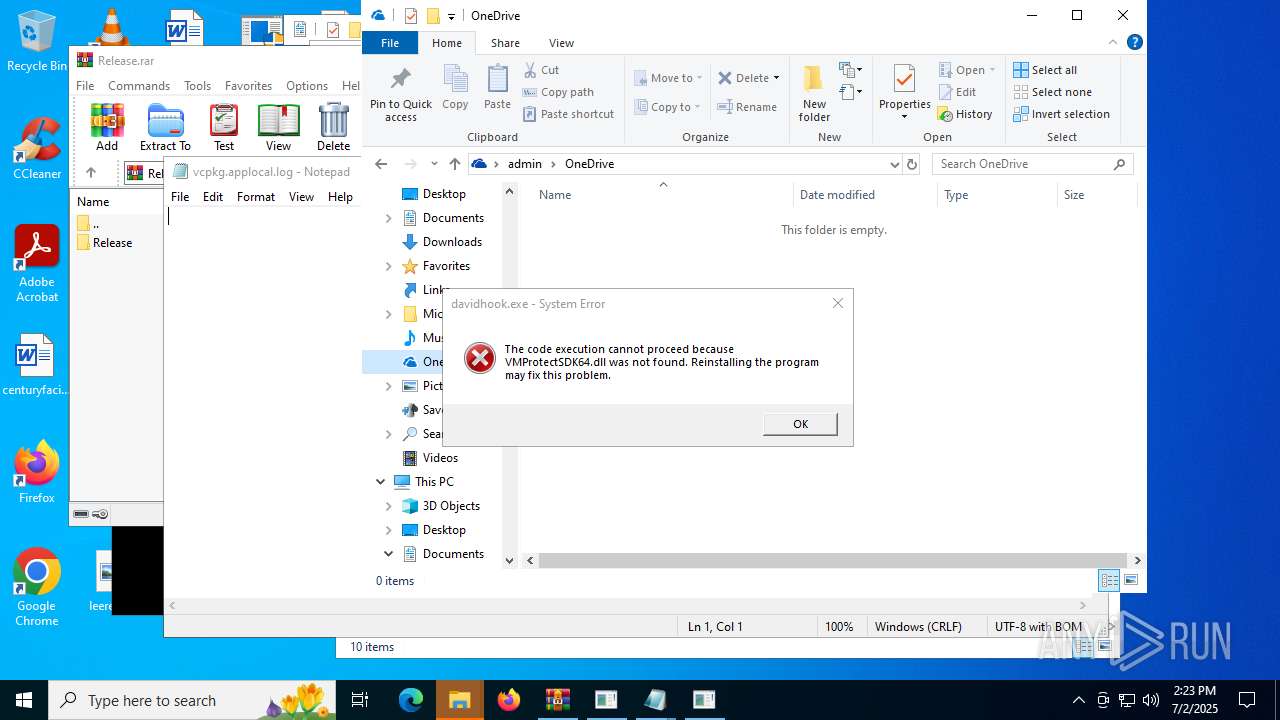The height and width of the screenshot is (720, 1280).
Task: Open the Copy to dropdown
Action: click(667, 107)
